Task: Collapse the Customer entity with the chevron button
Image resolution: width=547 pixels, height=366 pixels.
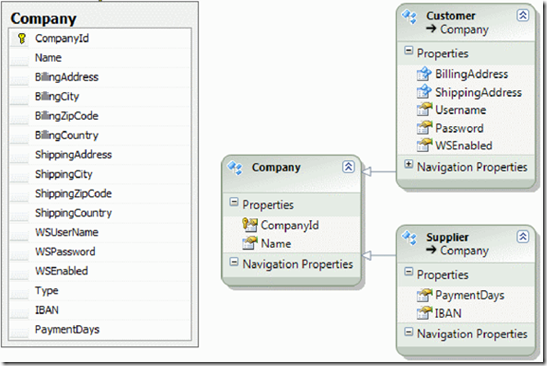Action: point(523,15)
